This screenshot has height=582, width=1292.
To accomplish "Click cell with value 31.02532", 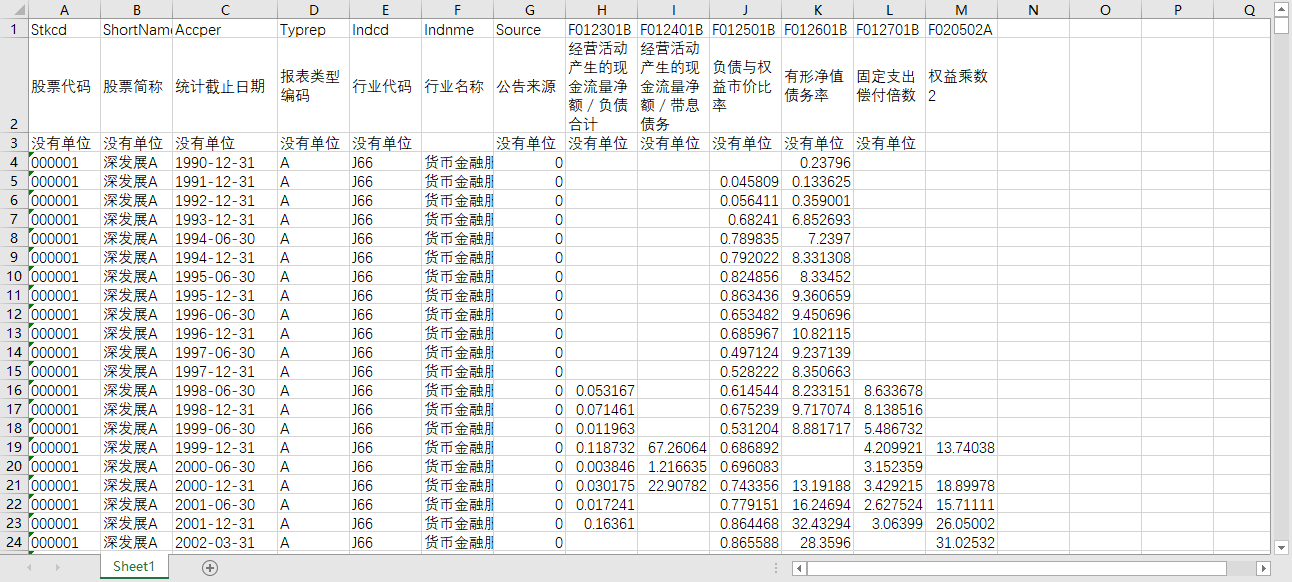I will [961, 542].
